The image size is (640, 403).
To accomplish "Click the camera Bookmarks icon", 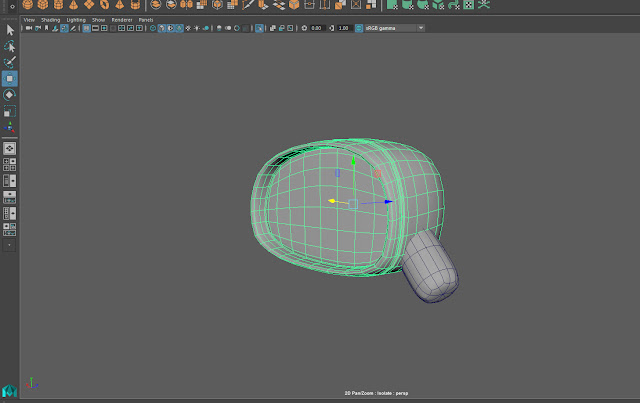I will (47, 28).
